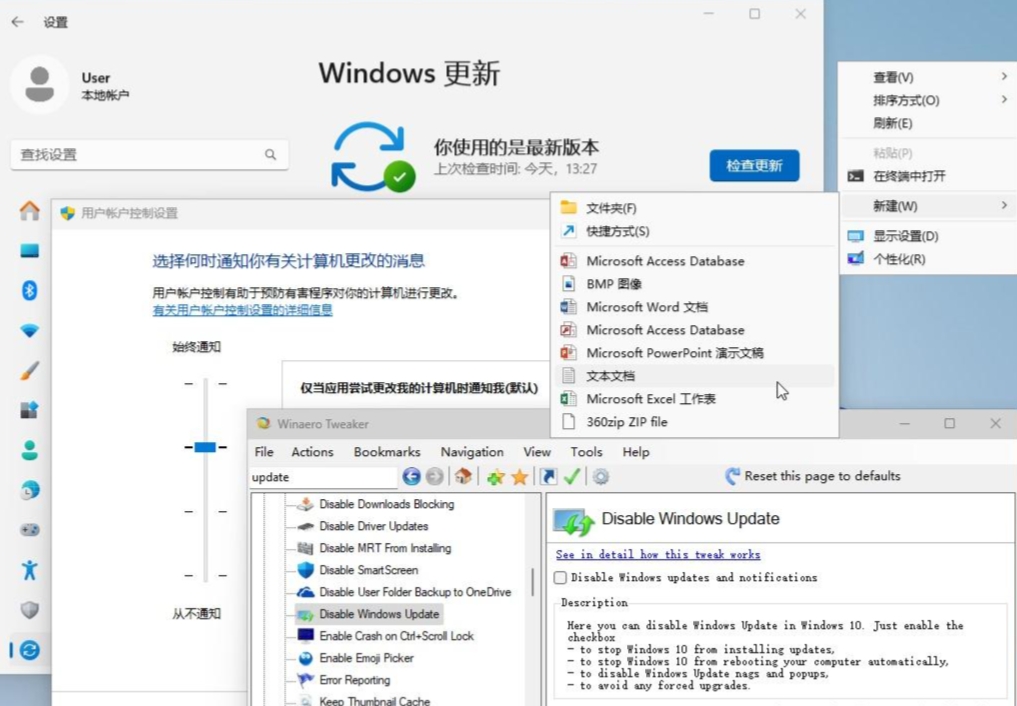Select Windows Update icon in Settings sidebar

(29, 650)
